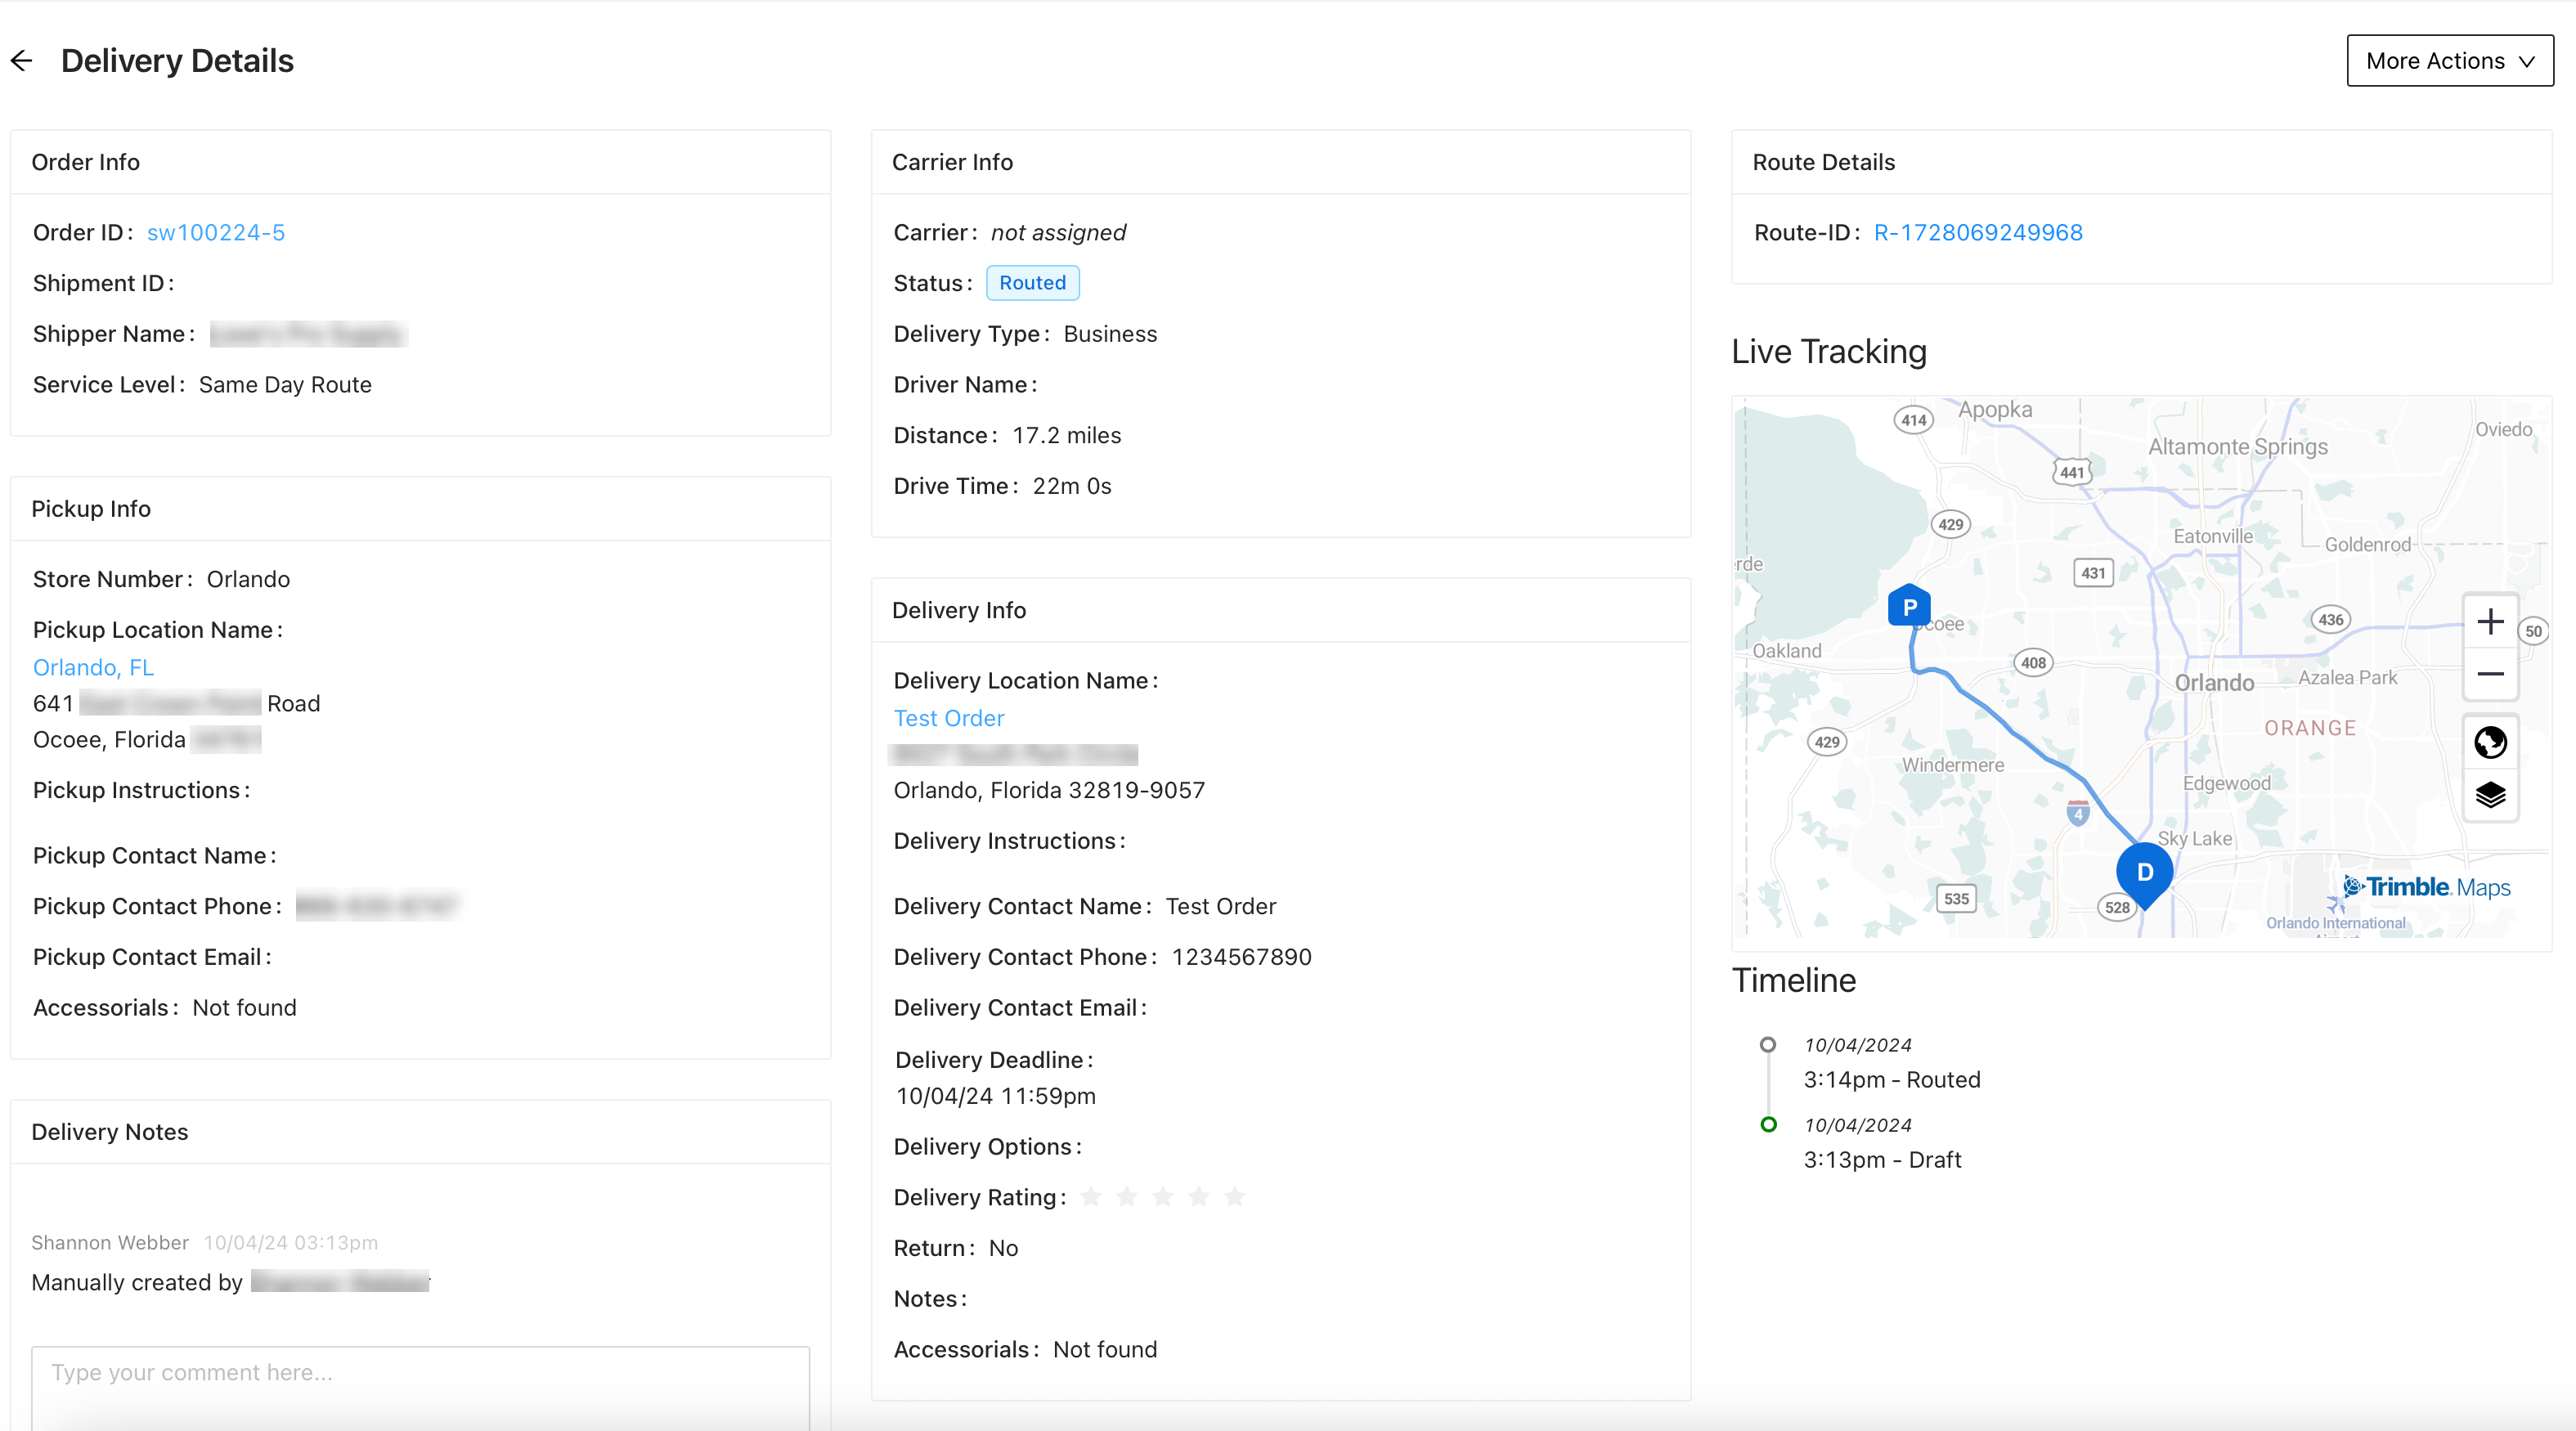
Task: Click the route 408 shield on map
Action: (2033, 663)
